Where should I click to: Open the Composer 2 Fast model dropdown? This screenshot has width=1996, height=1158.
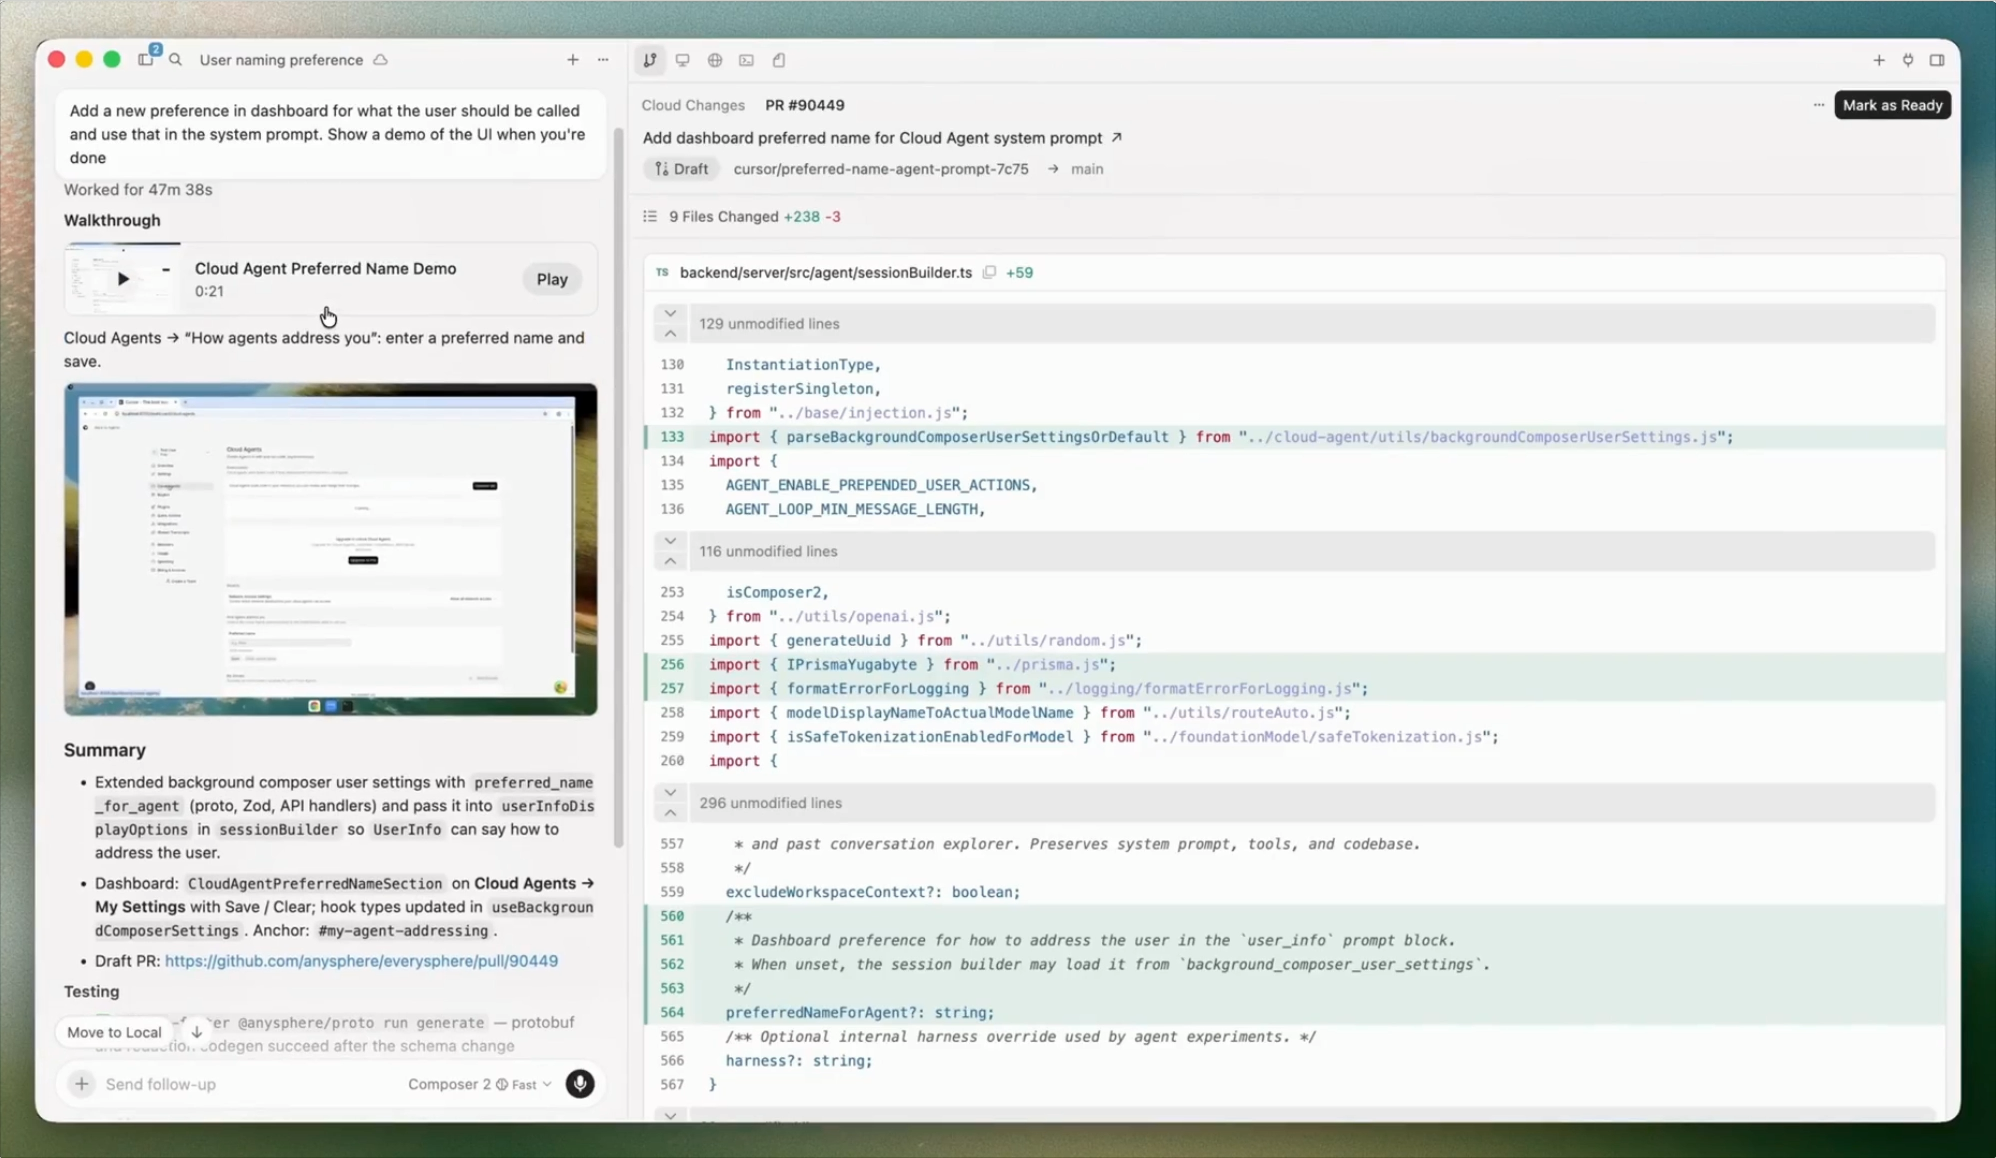click(480, 1084)
